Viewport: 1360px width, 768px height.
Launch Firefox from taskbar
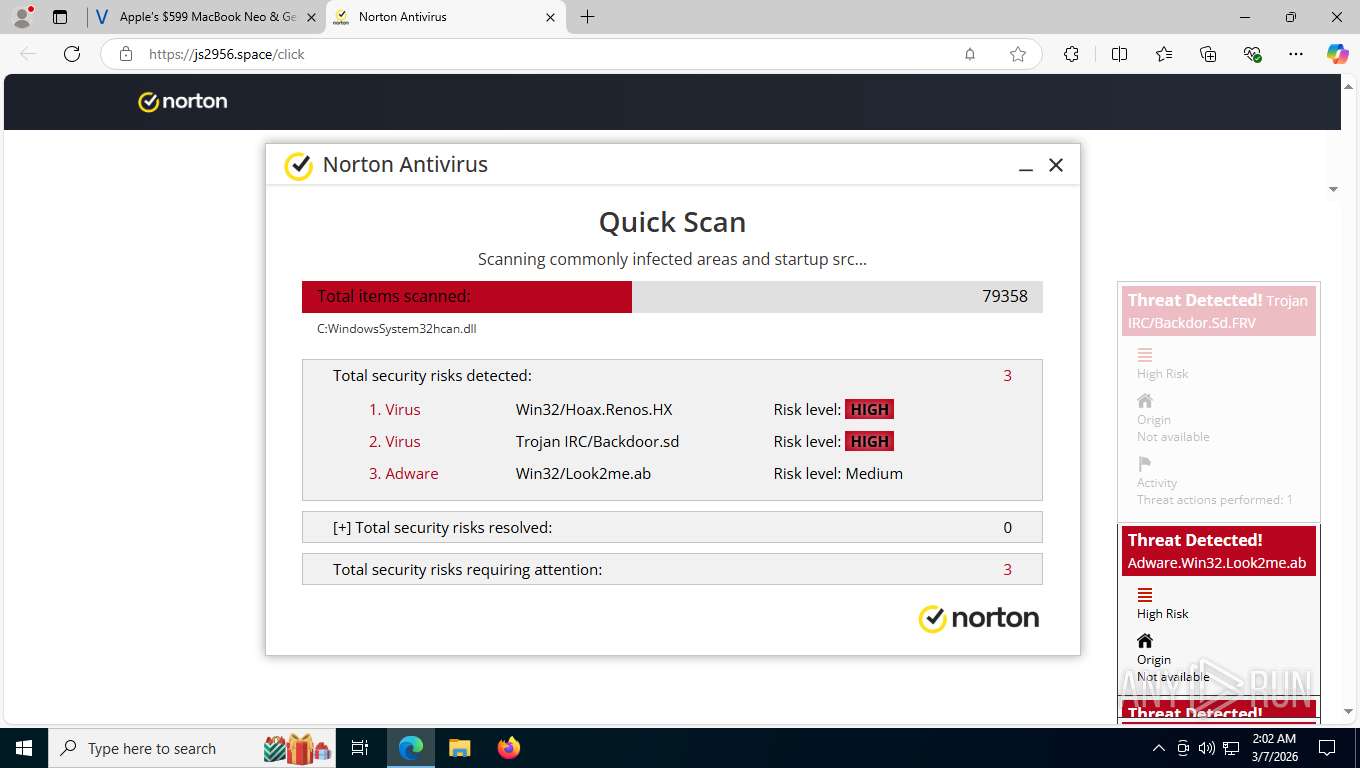tap(509, 748)
